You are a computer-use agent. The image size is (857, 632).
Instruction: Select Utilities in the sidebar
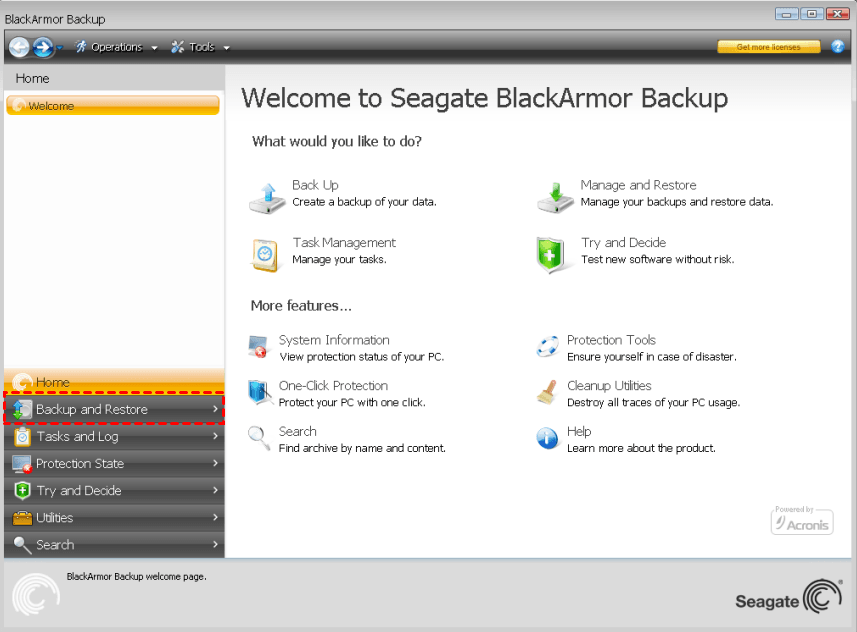[x=113, y=517]
